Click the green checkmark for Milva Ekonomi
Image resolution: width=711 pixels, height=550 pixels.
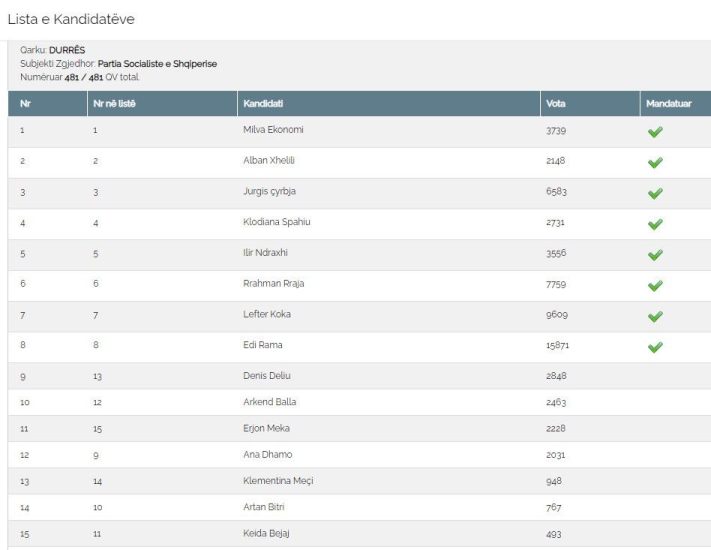tap(655, 131)
